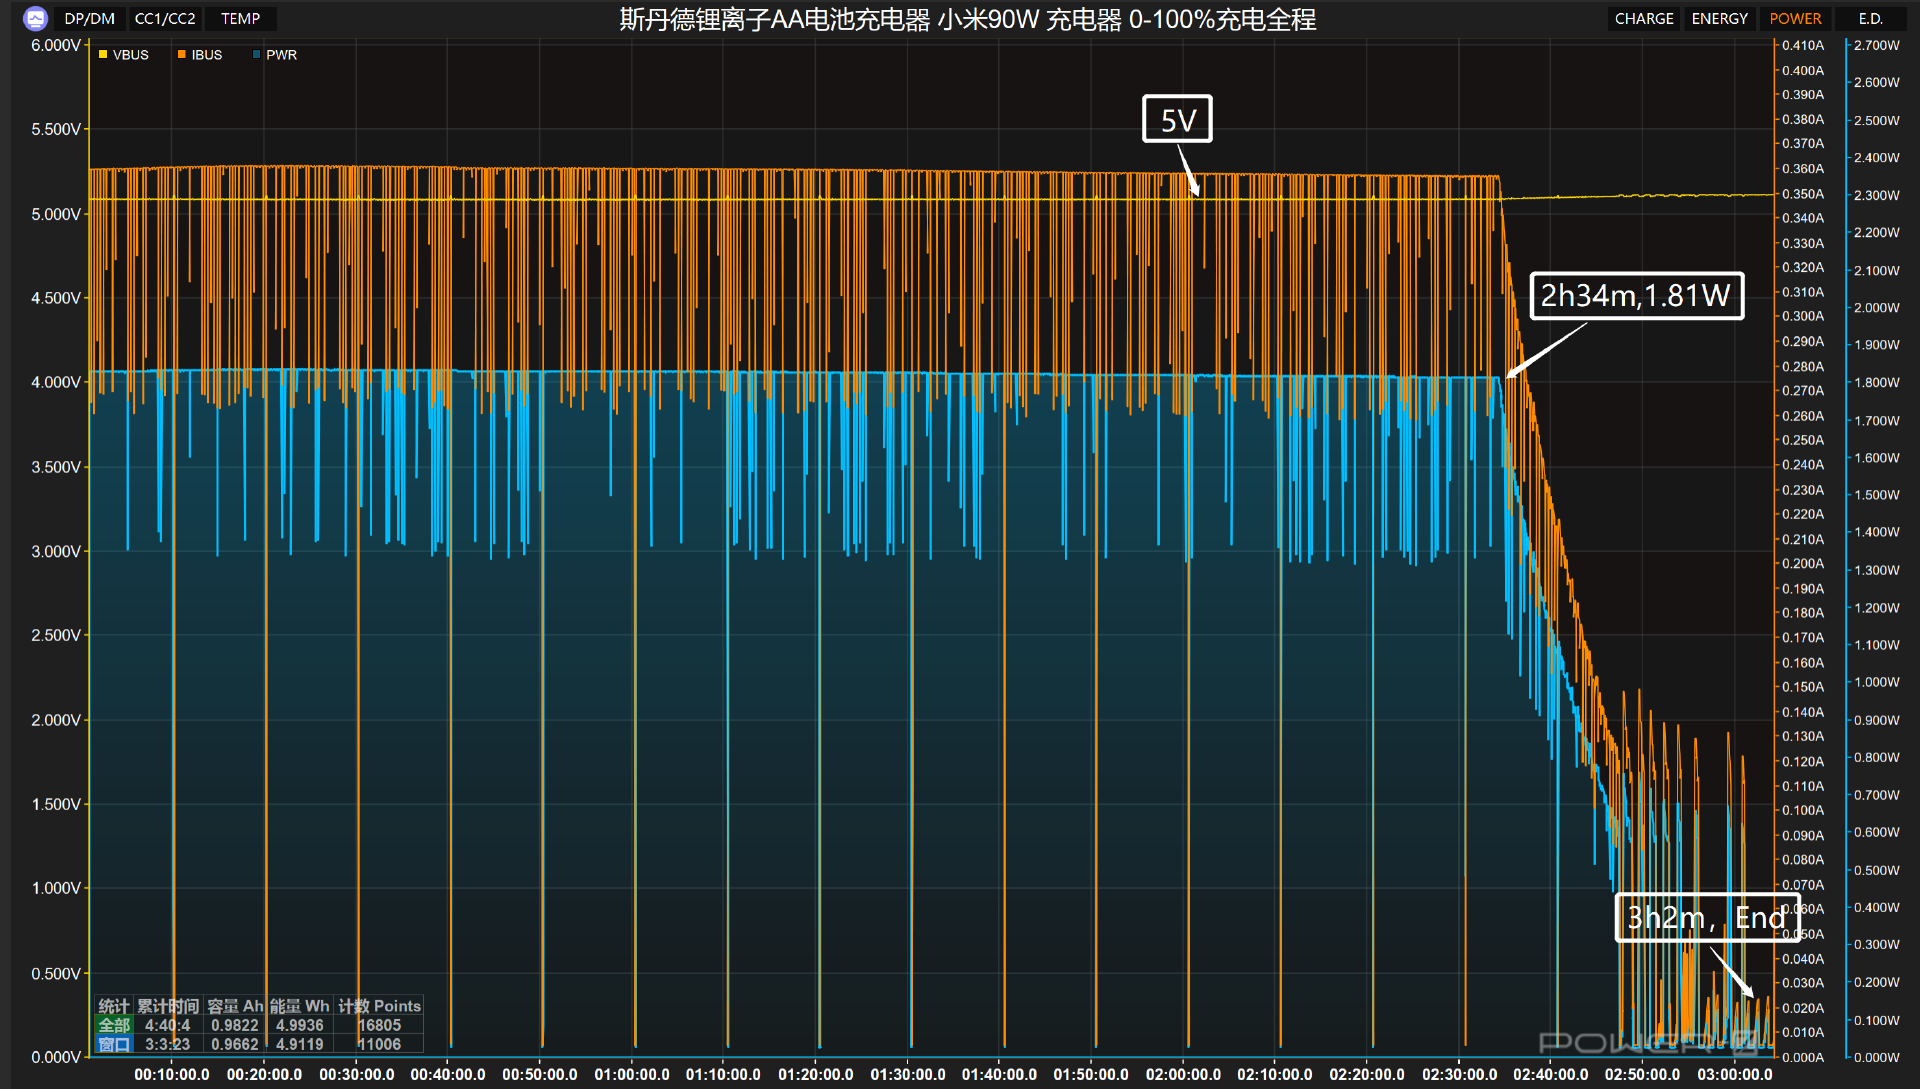This screenshot has height=1089, width=1920.
Task: Select the highlighted POWER tab
Action: click(1795, 19)
